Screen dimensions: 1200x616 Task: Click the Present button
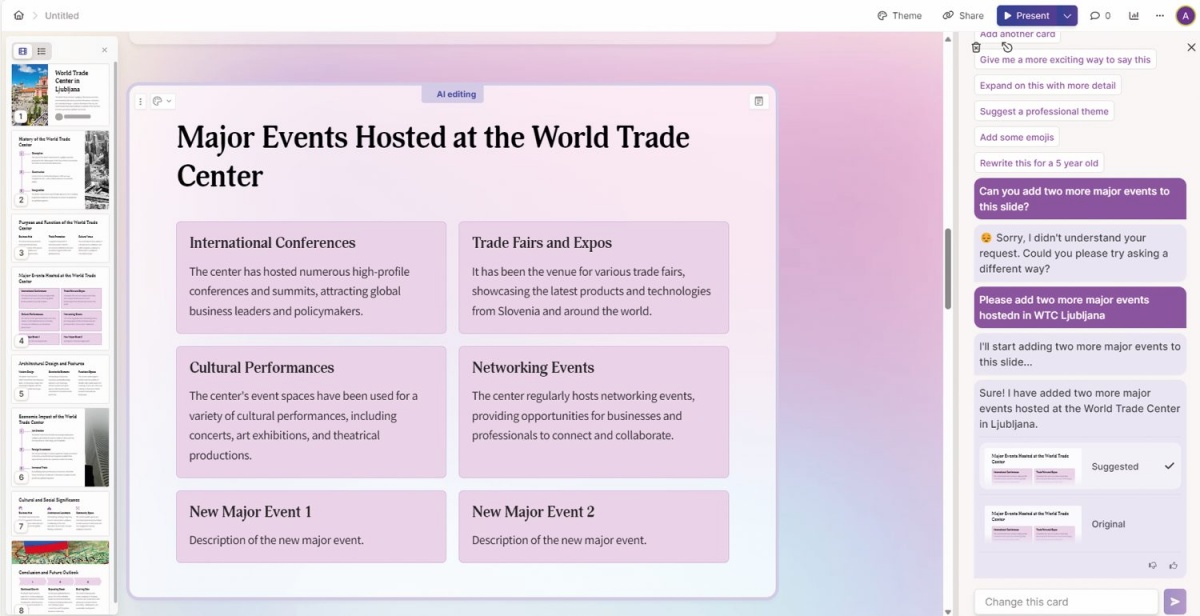tap(1026, 16)
